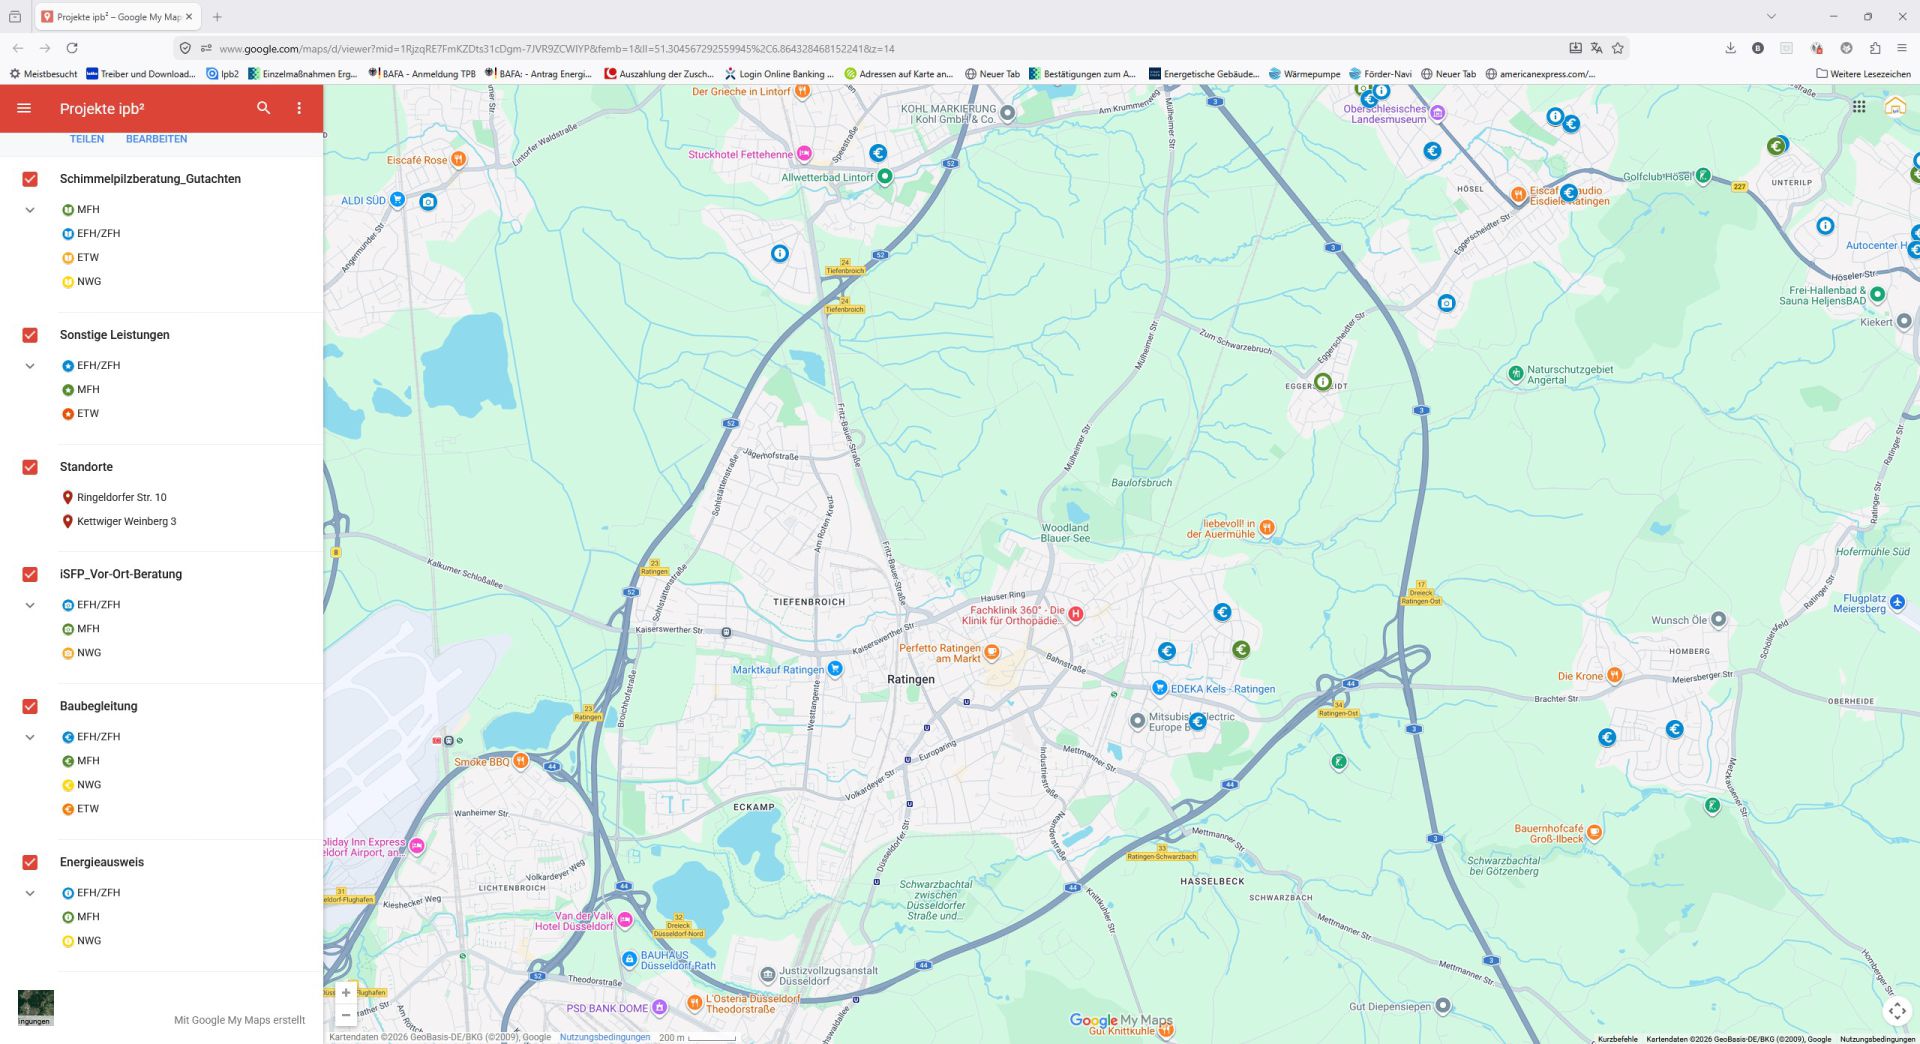This screenshot has height=1044, width=1920.
Task: Select ETW under Sonstige Leistungen
Action: [88, 414]
